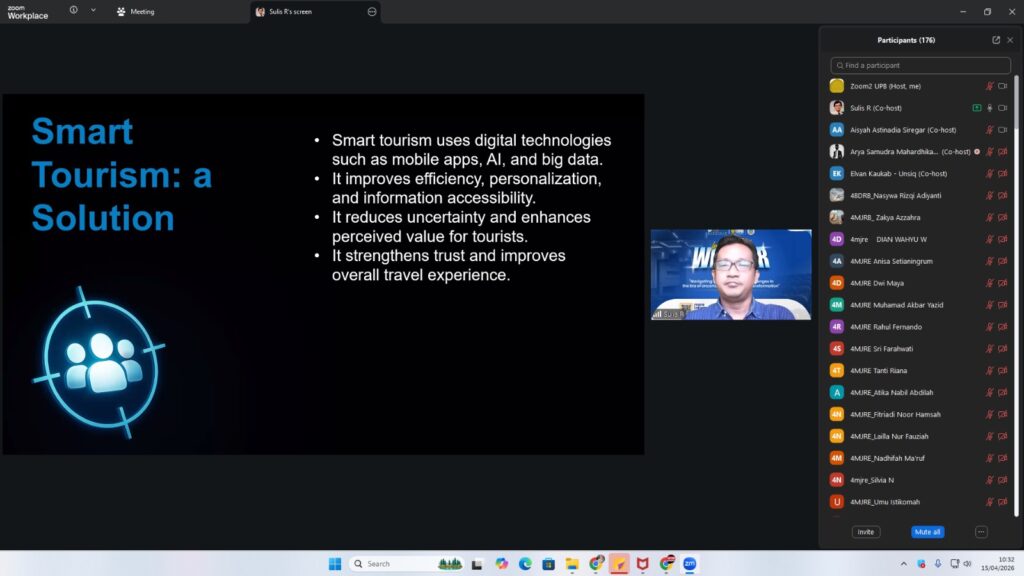
Task: Toggle Zoom2 UPB host microphone mute
Action: 990,86
